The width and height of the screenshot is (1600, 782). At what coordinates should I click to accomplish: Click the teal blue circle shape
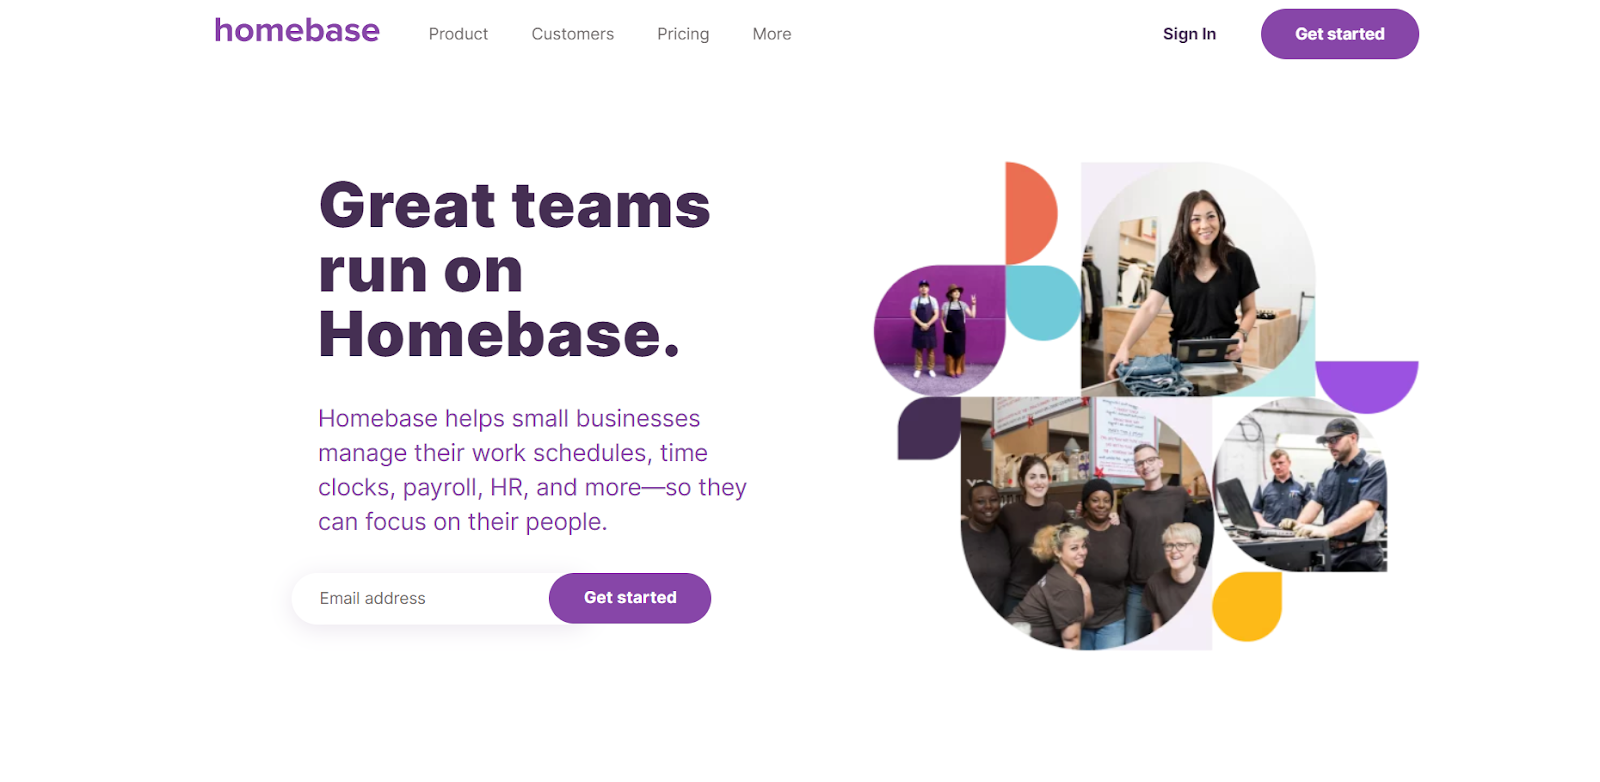click(x=1043, y=303)
